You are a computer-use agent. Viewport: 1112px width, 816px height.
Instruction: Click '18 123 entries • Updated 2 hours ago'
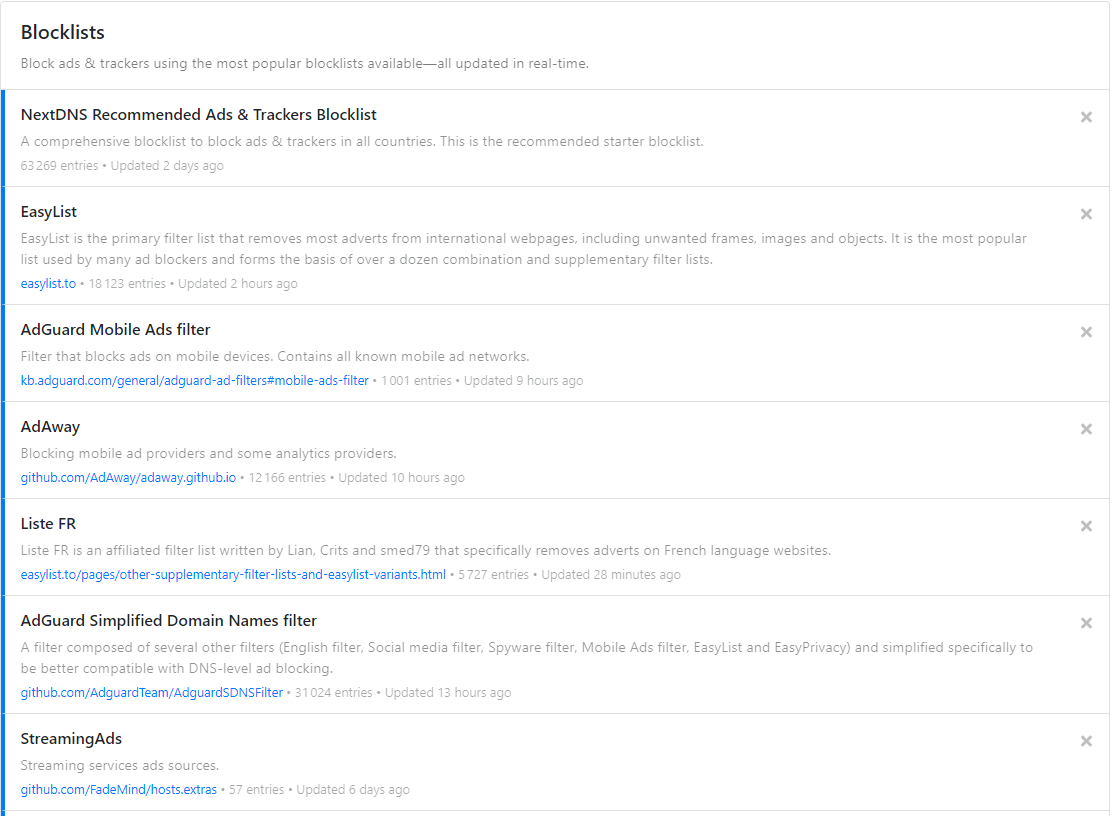click(193, 284)
